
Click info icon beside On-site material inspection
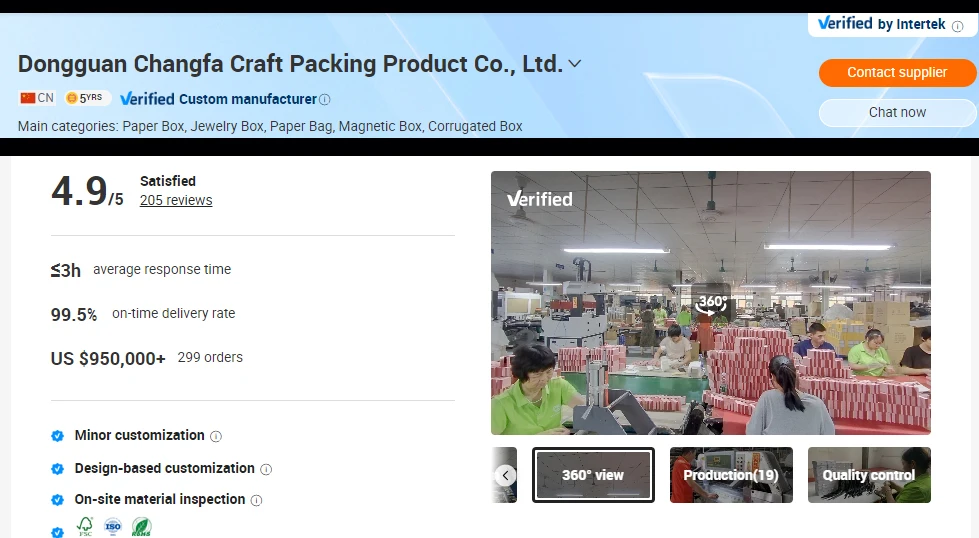click(x=257, y=500)
